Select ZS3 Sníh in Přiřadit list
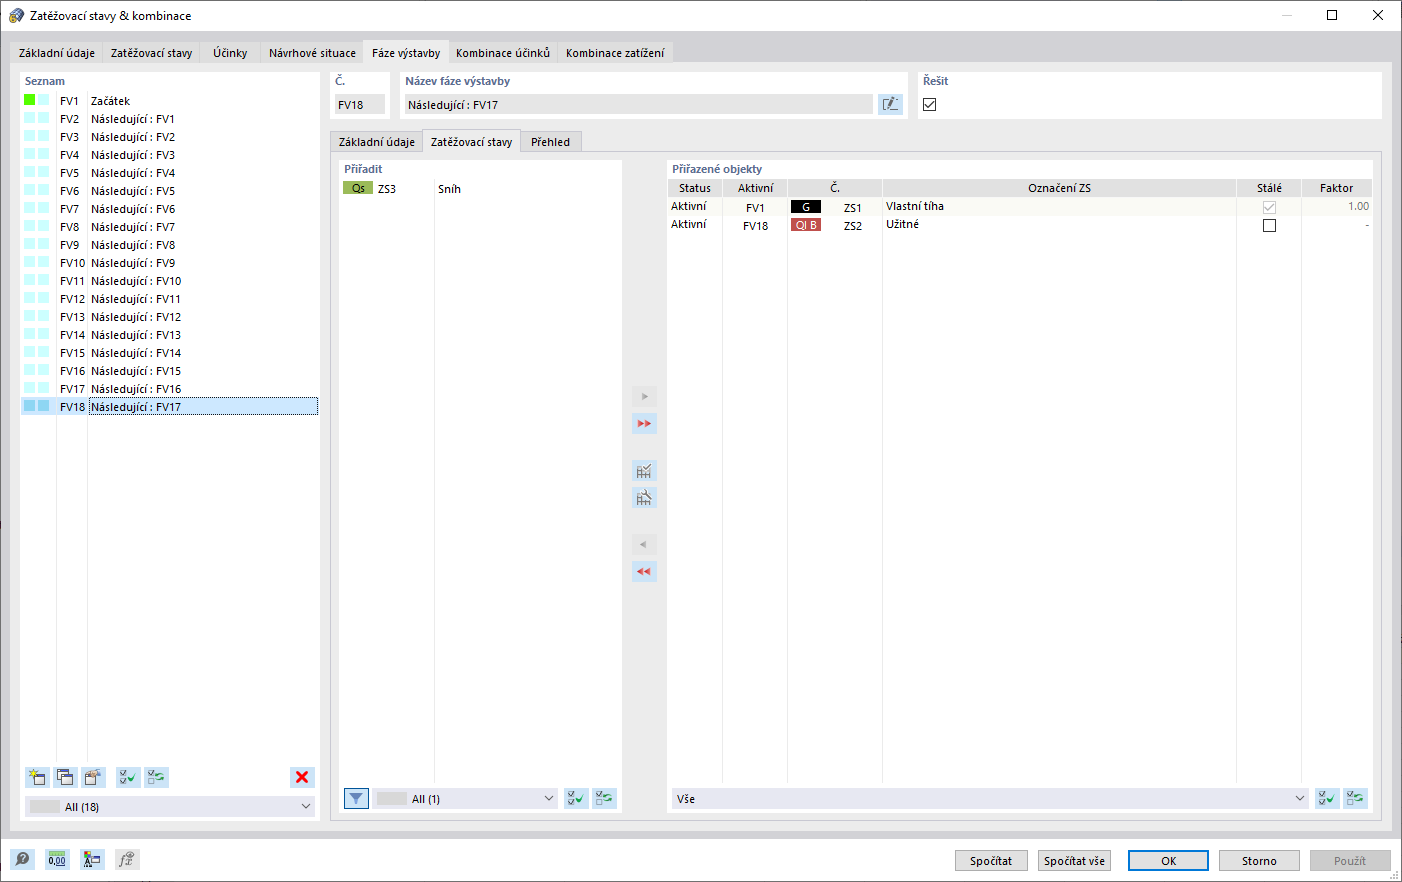The image size is (1402, 882). tap(480, 189)
